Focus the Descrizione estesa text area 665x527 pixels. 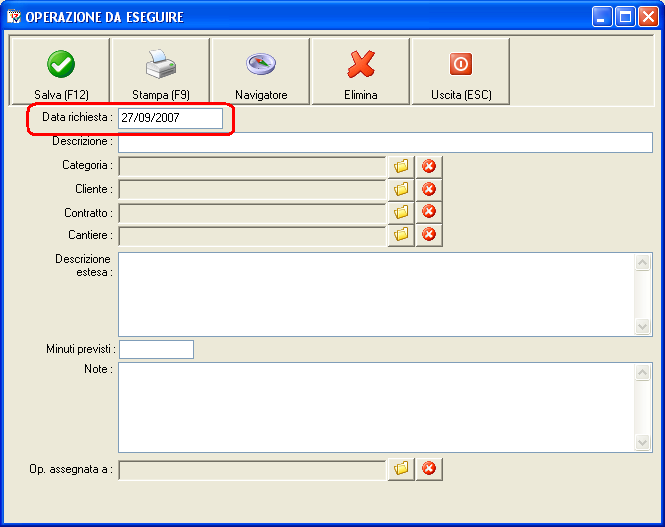coord(377,295)
